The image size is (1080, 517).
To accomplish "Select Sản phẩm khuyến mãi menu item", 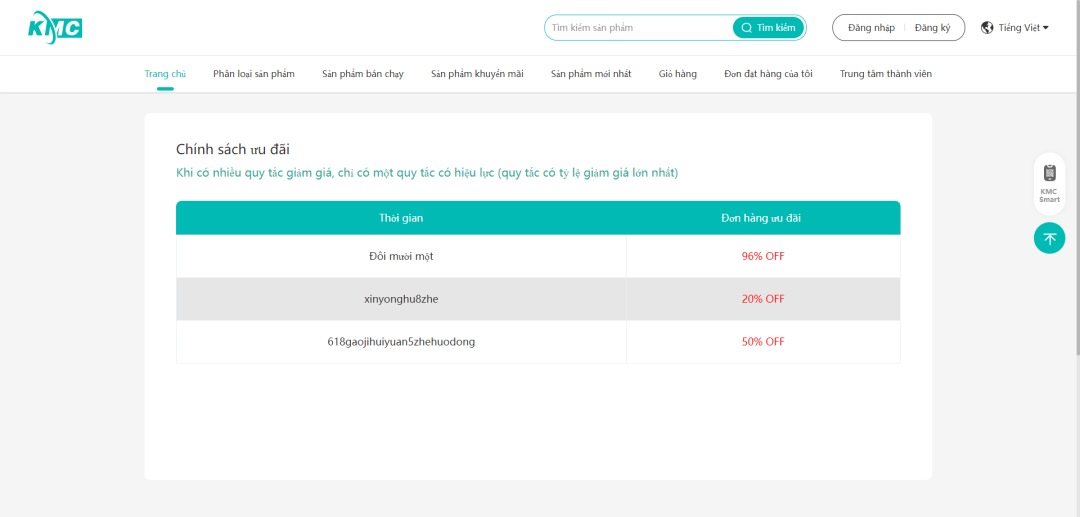I will (x=477, y=74).
